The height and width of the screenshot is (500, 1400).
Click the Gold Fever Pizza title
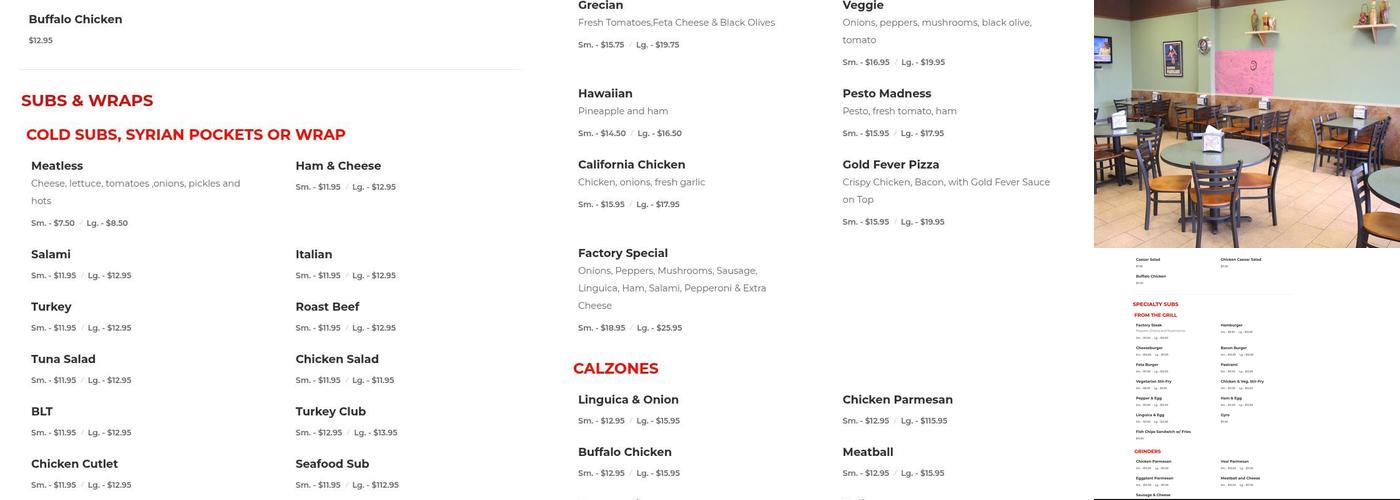890,165
